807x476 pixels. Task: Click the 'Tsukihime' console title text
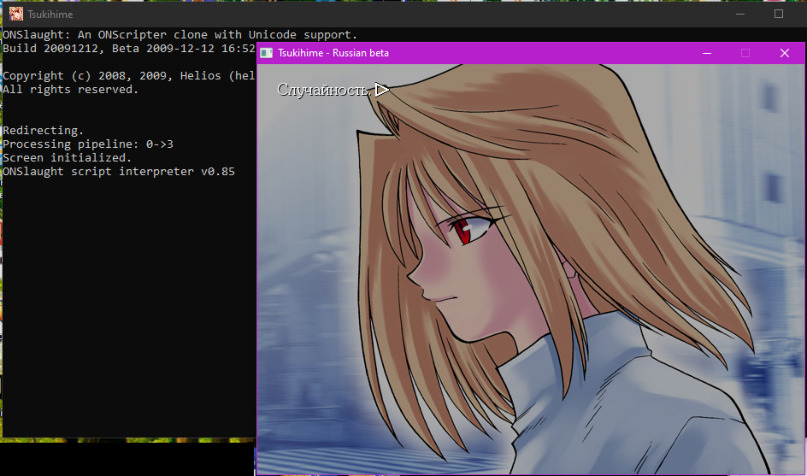click(x=50, y=14)
